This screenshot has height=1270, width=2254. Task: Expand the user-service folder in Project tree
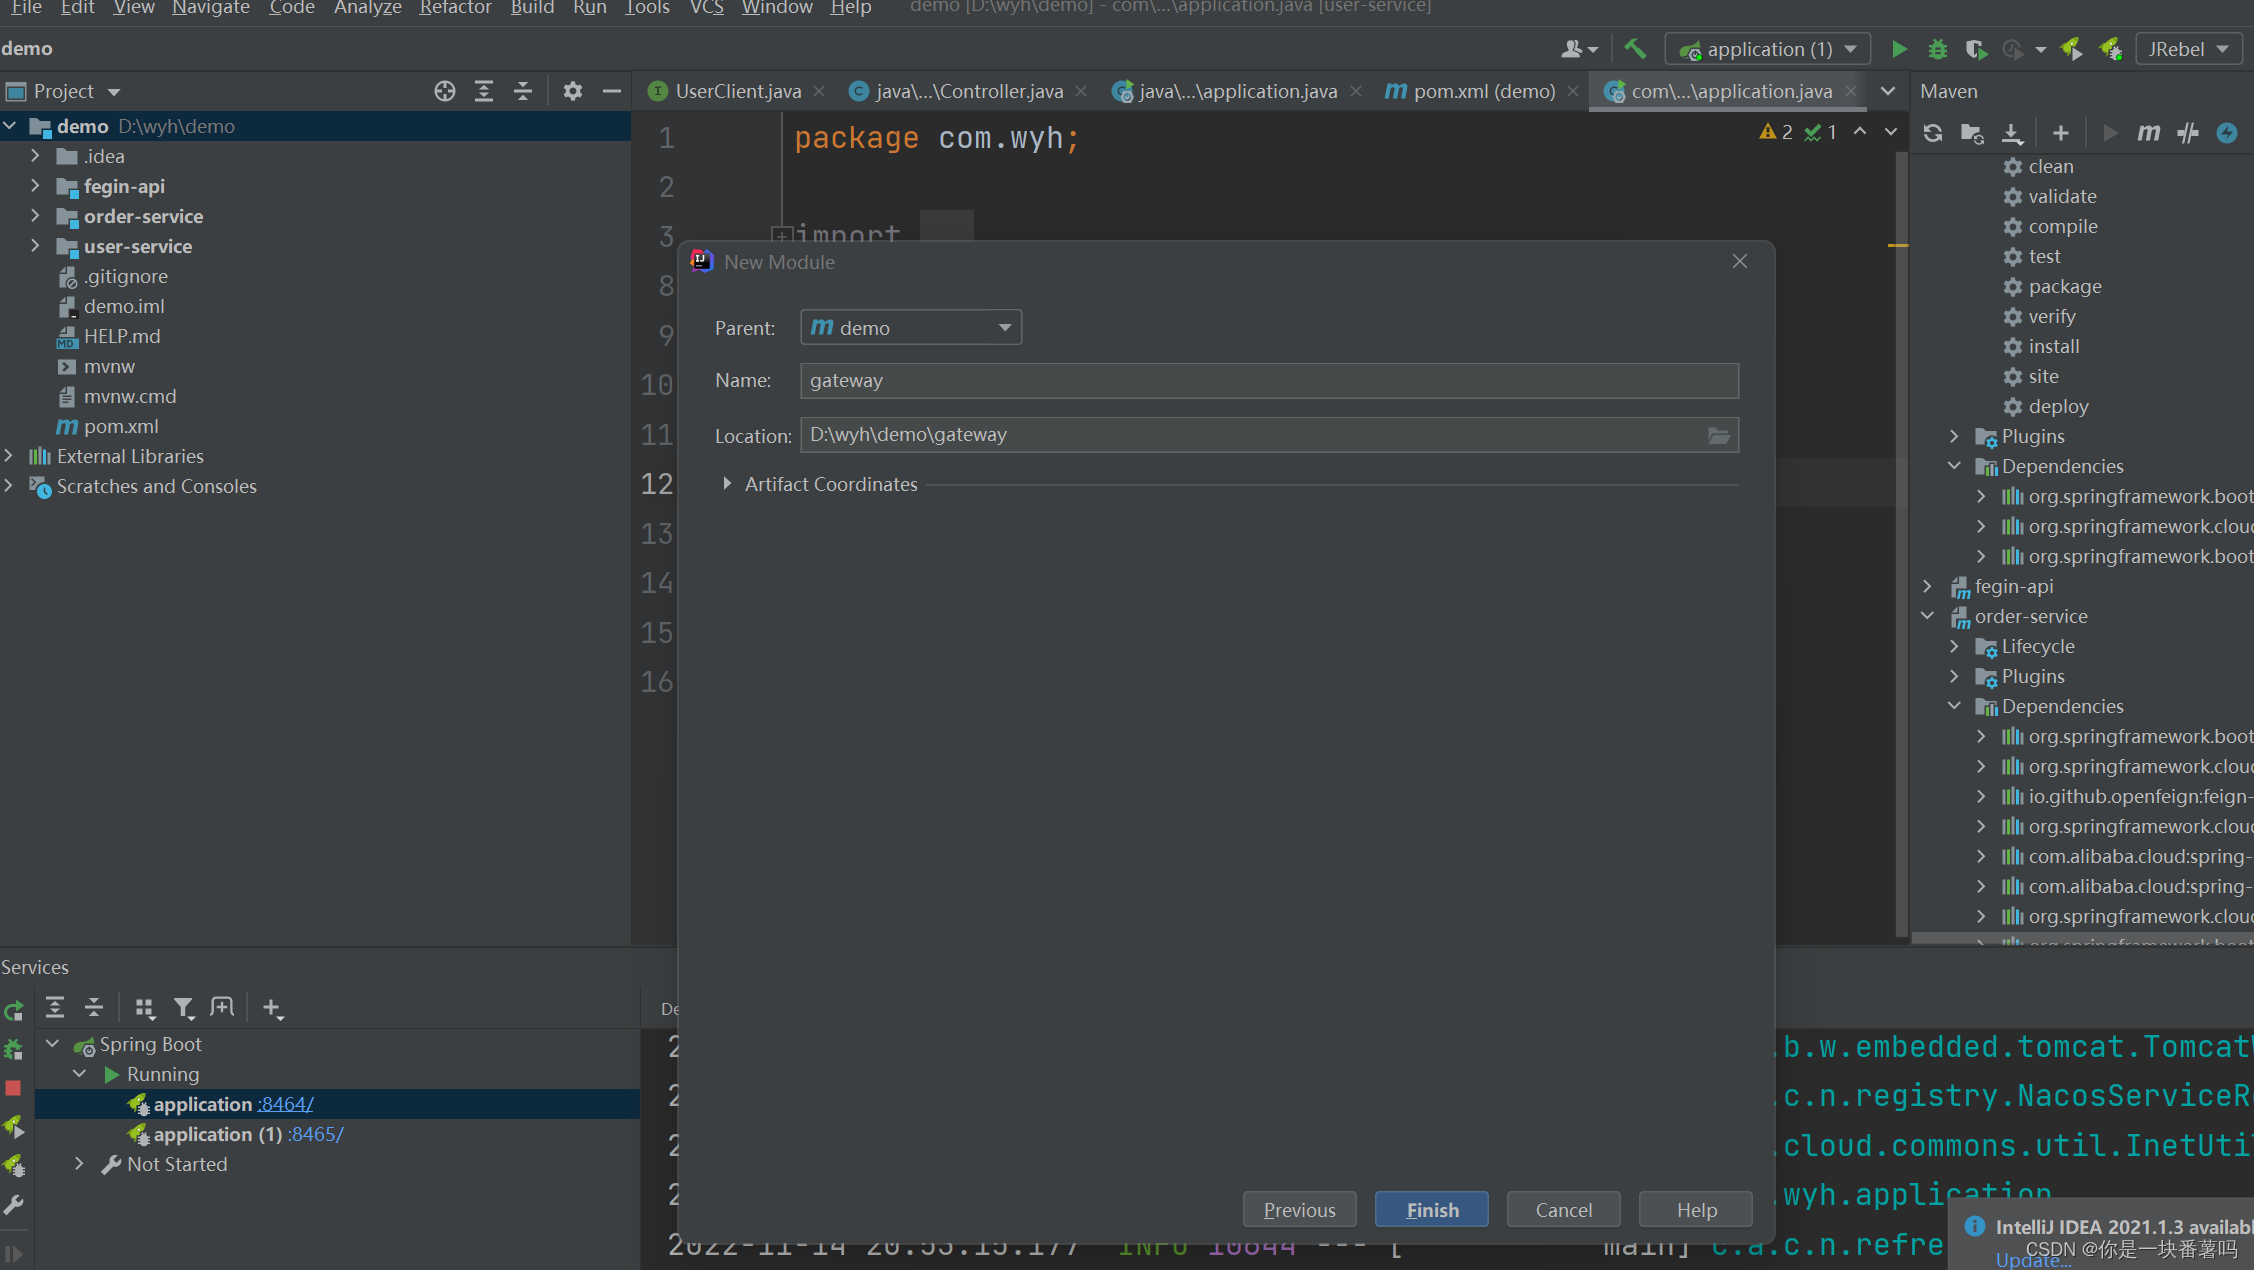pos(36,246)
